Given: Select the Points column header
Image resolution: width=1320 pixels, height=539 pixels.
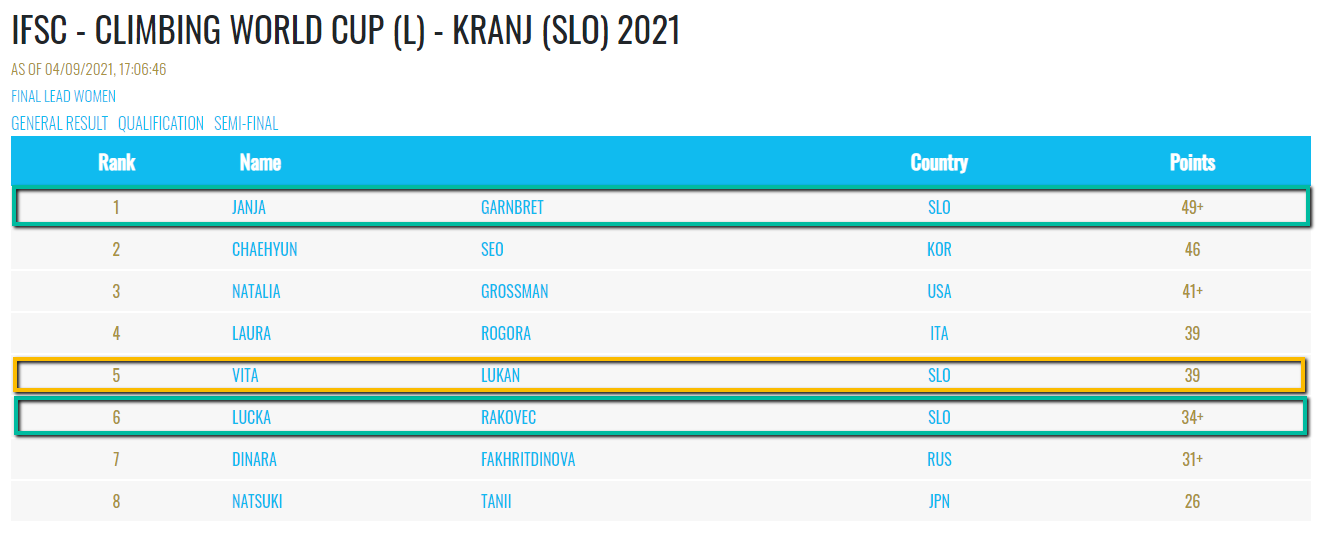Looking at the screenshot, I should 1192,162.
